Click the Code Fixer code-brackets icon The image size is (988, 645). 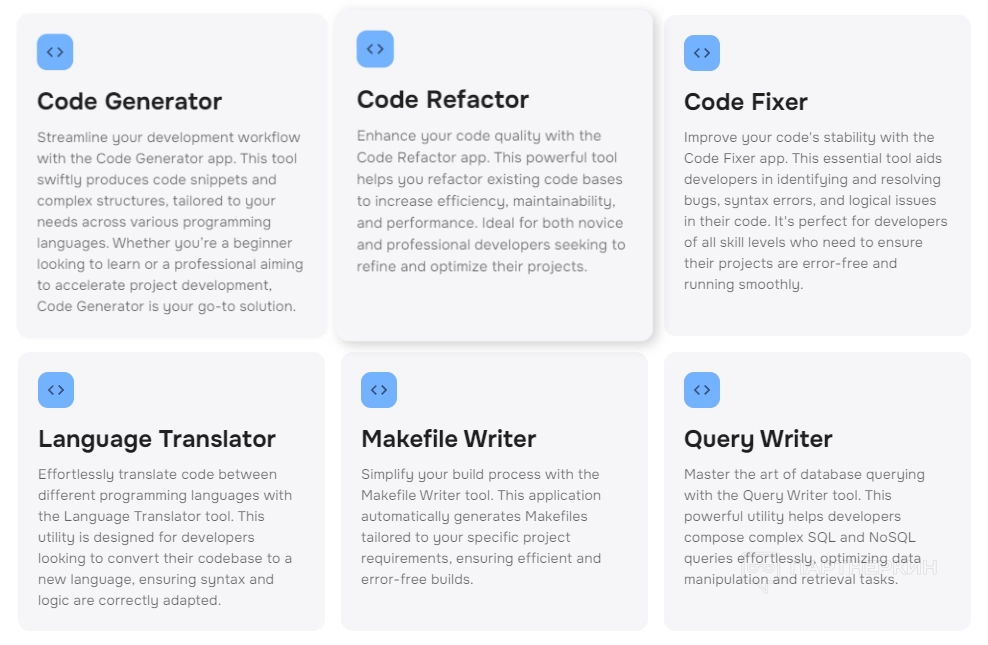point(702,53)
